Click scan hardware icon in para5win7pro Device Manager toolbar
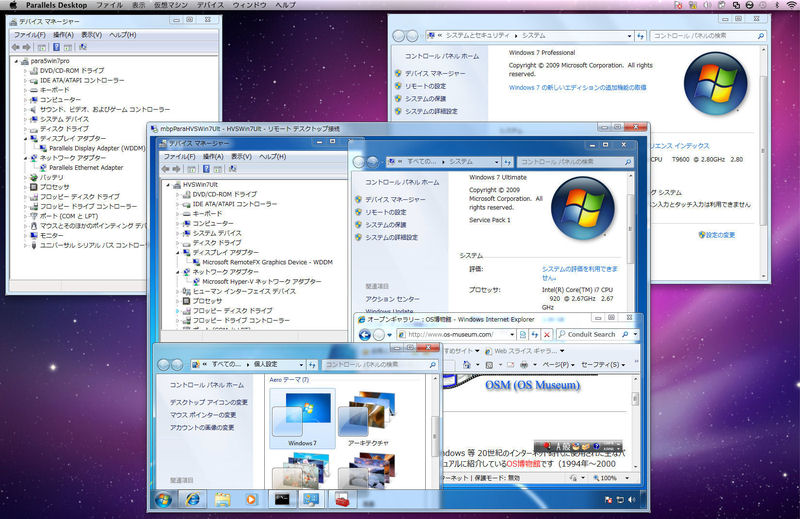Screen dimensions: 800x519 pyautogui.click(x=83, y=47)
